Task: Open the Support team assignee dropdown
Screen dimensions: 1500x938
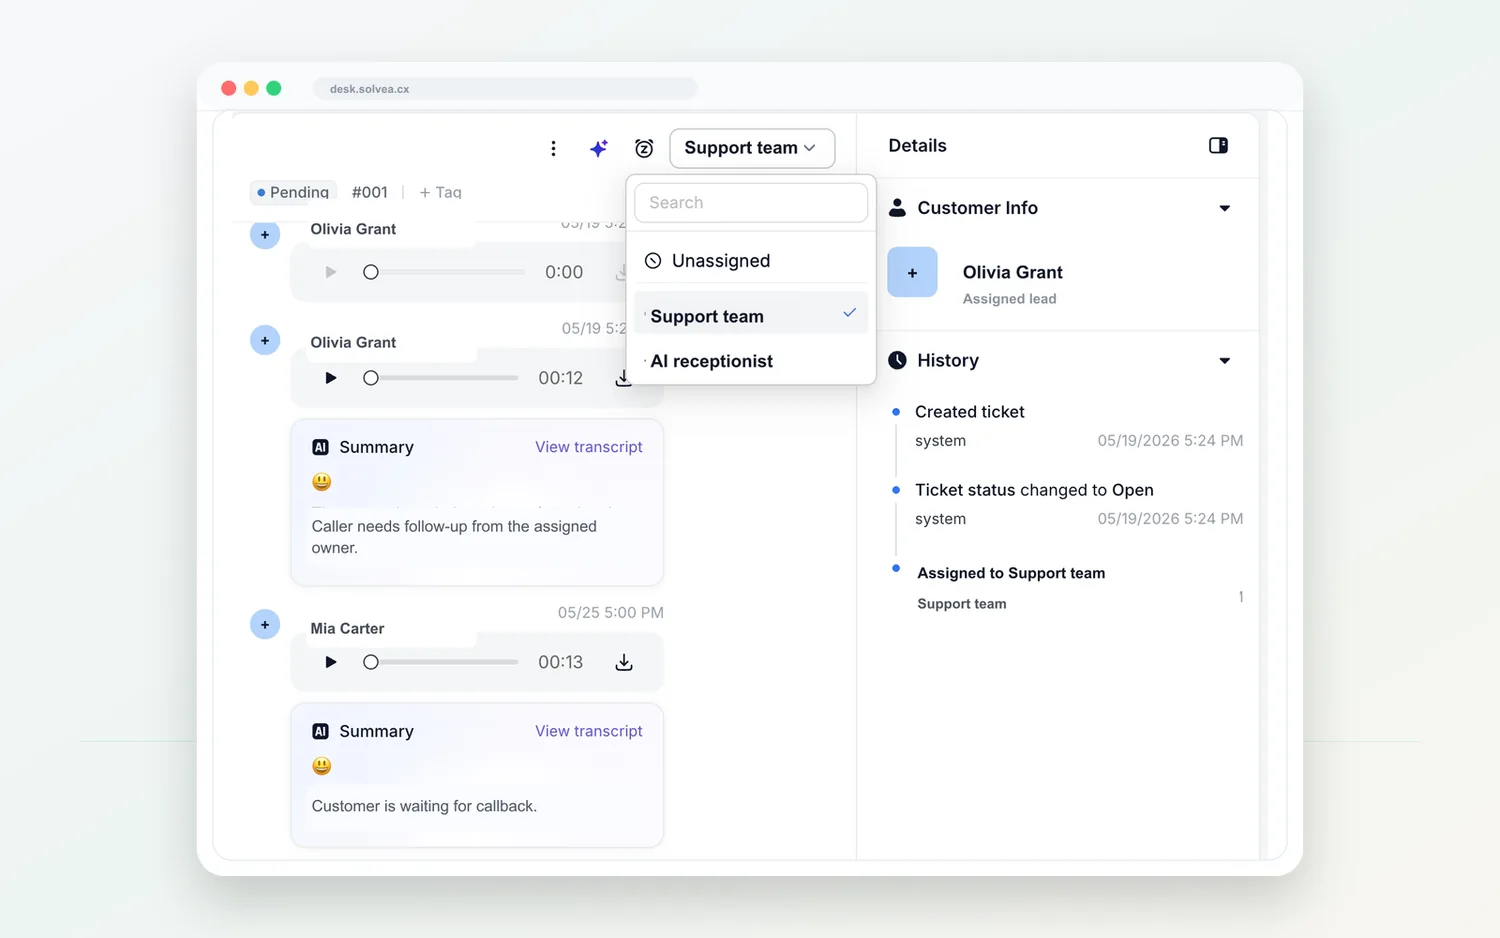Action: tap(752, 148)
